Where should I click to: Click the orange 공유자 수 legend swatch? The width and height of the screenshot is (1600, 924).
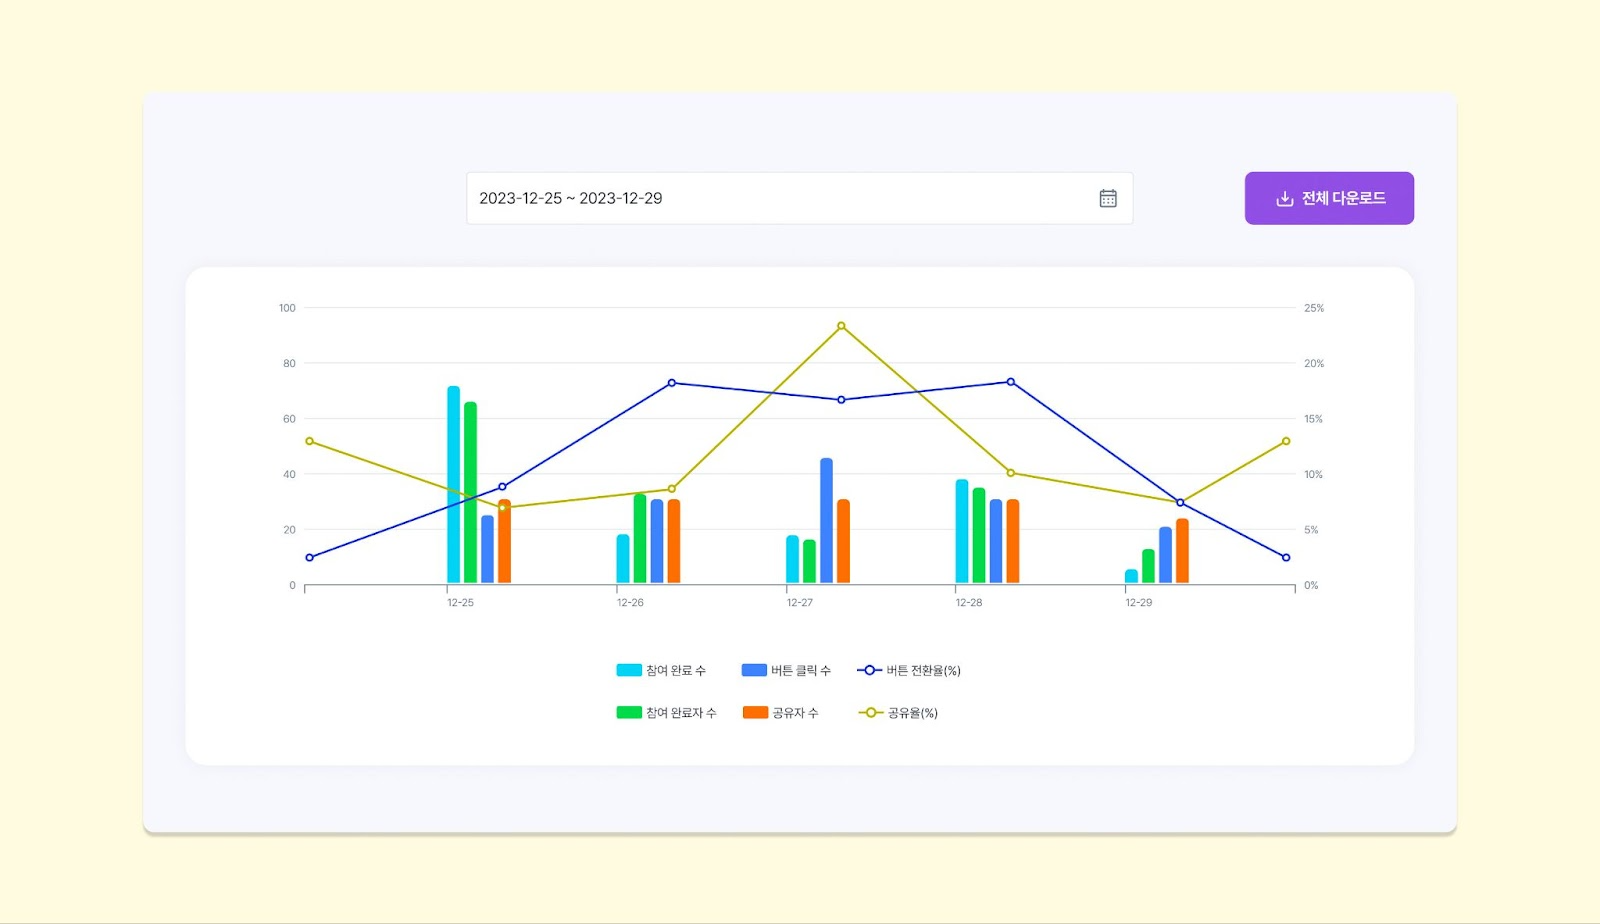point(755,713)
